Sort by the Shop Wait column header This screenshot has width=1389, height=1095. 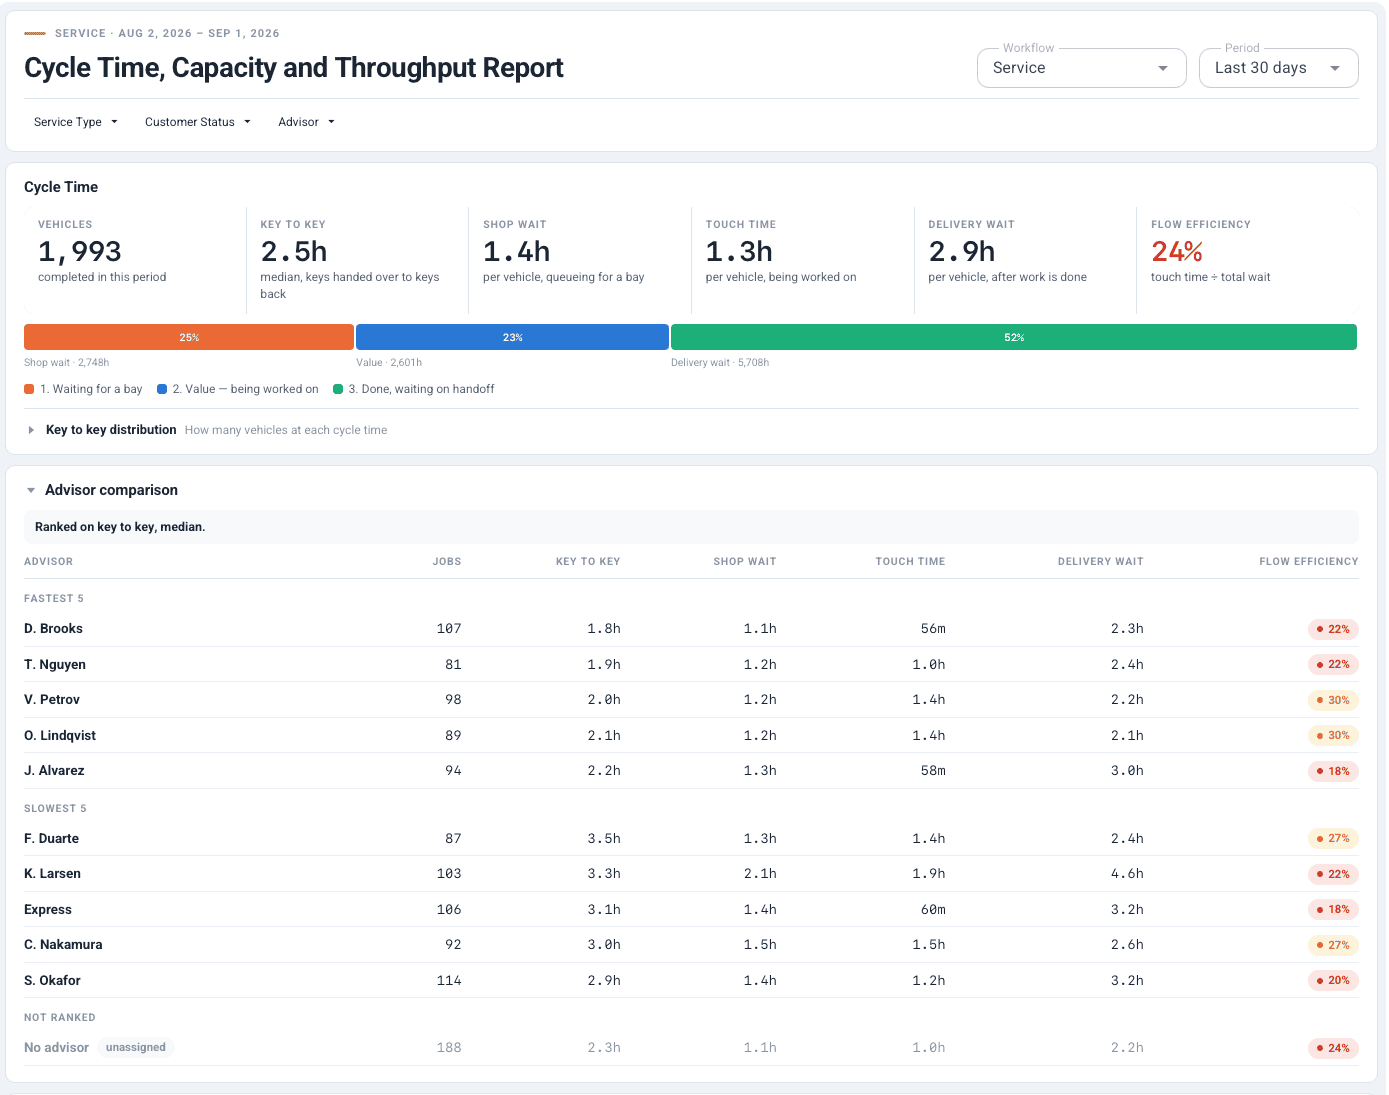pyautogui.click(x=745, y=562)
